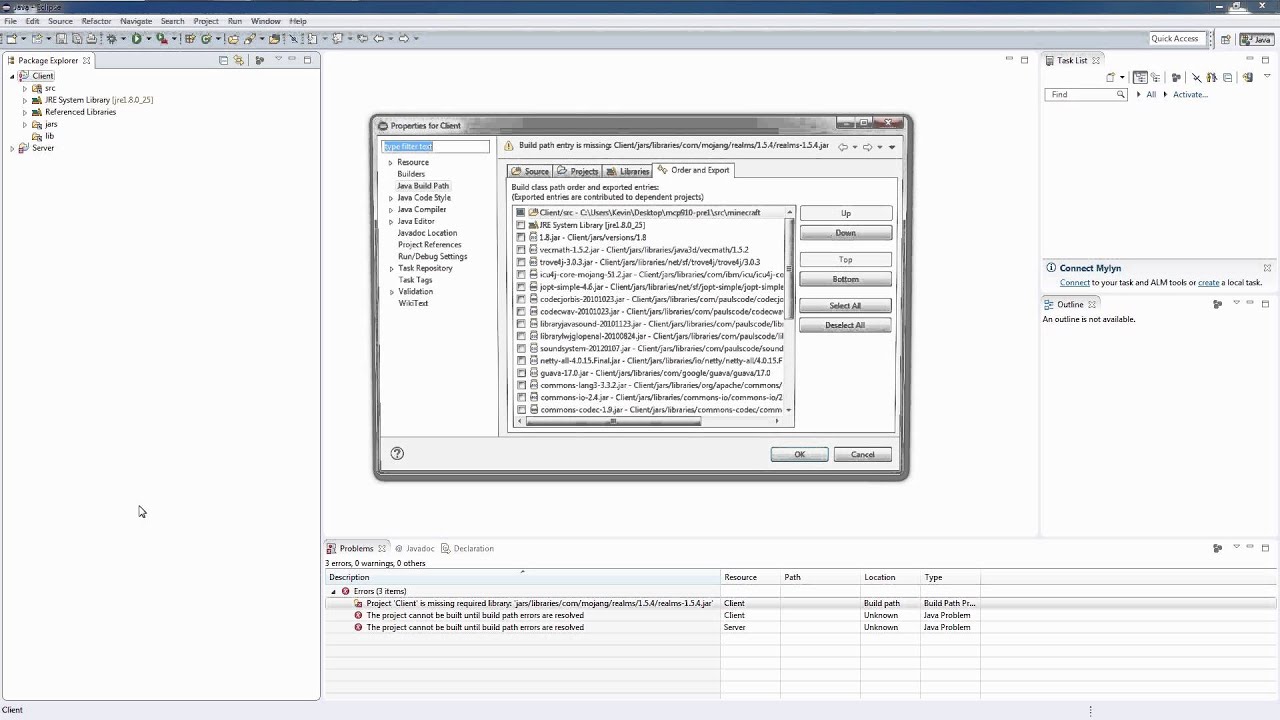This screenshot has height=720, width=1280.
Task: Click the type filter text field
Action: 436,146
